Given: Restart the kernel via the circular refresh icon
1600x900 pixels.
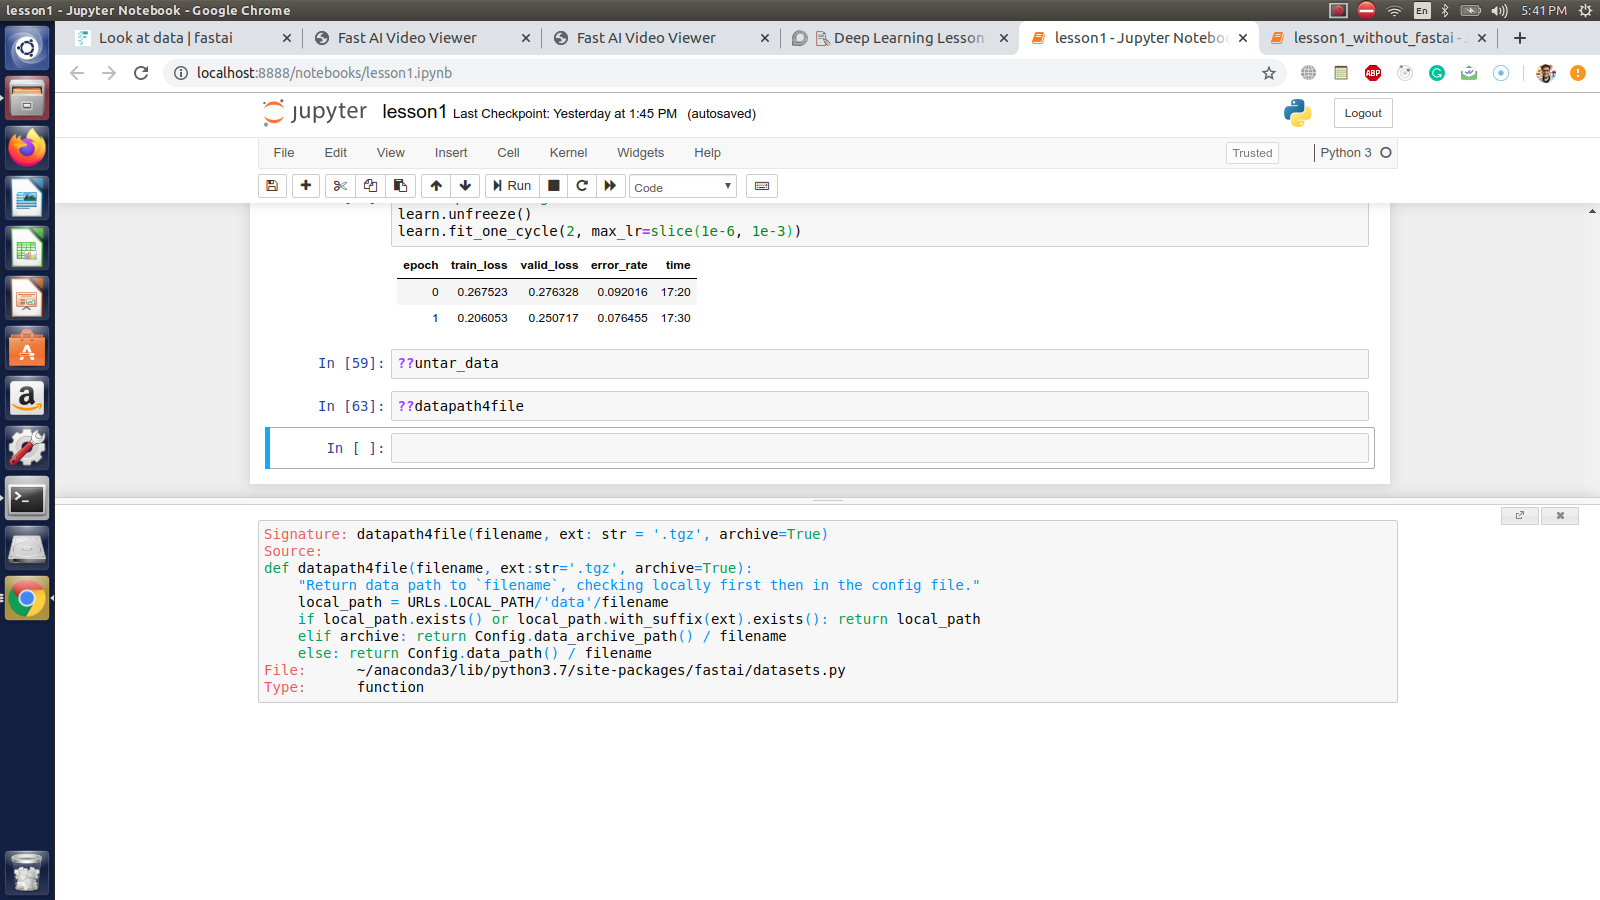Looking at the screenshot, I should (581, 186).
